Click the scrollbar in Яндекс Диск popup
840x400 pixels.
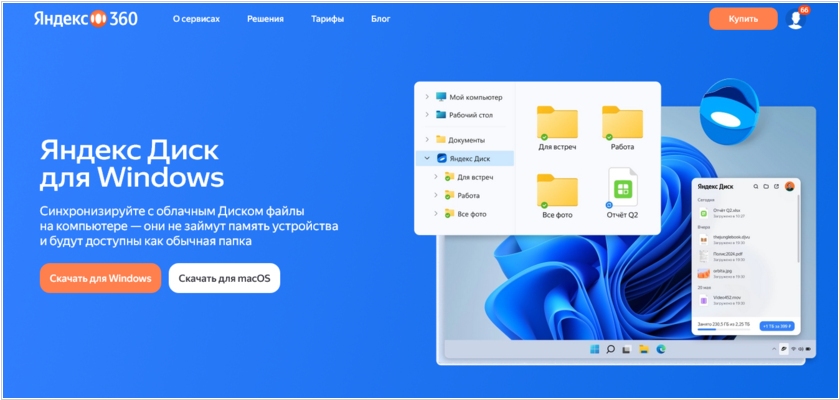click(798, 229)
